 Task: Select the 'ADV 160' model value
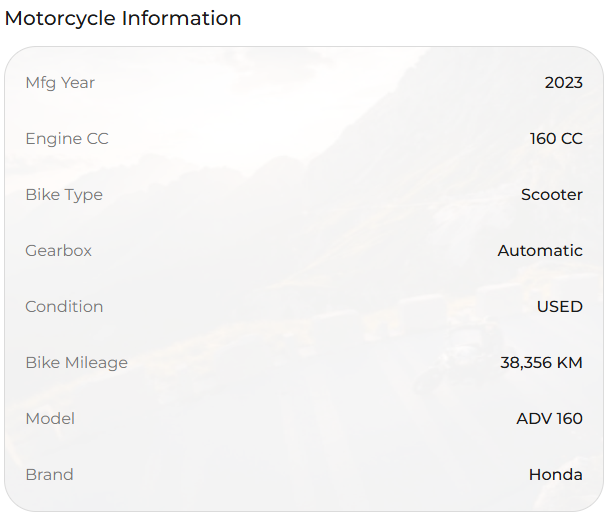click(x=549, y=419)
